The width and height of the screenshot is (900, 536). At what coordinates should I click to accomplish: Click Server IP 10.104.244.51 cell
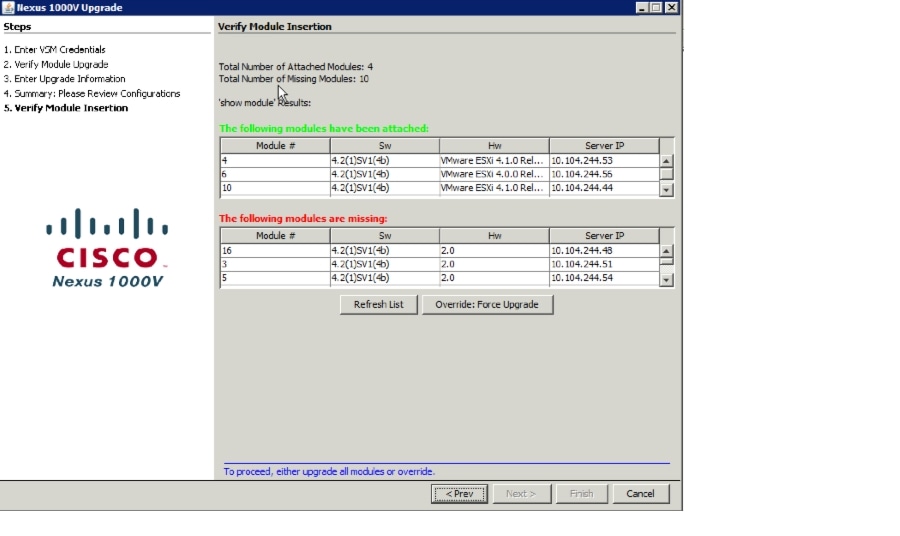tap(604, 264)
